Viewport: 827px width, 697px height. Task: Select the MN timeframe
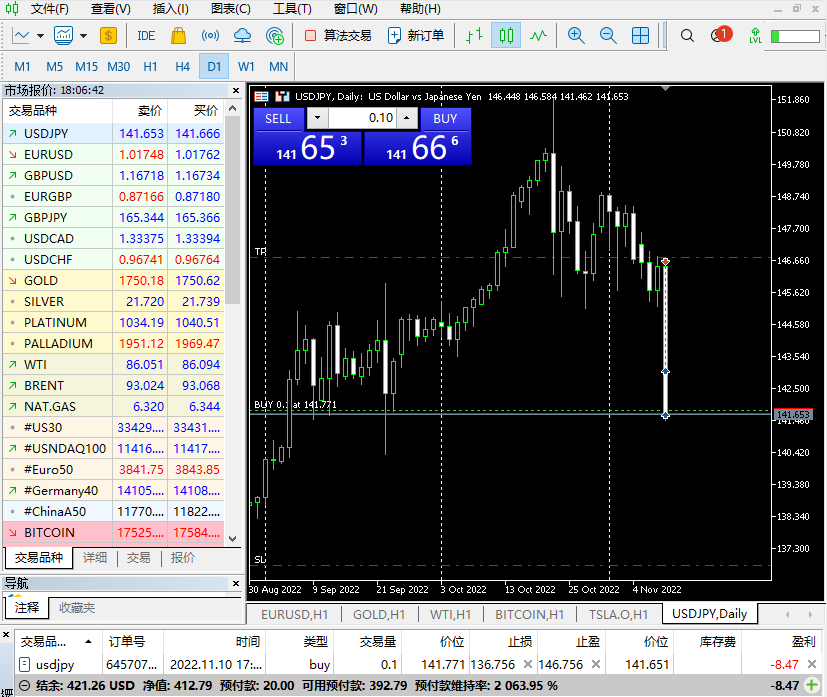(x=278, y=67)
